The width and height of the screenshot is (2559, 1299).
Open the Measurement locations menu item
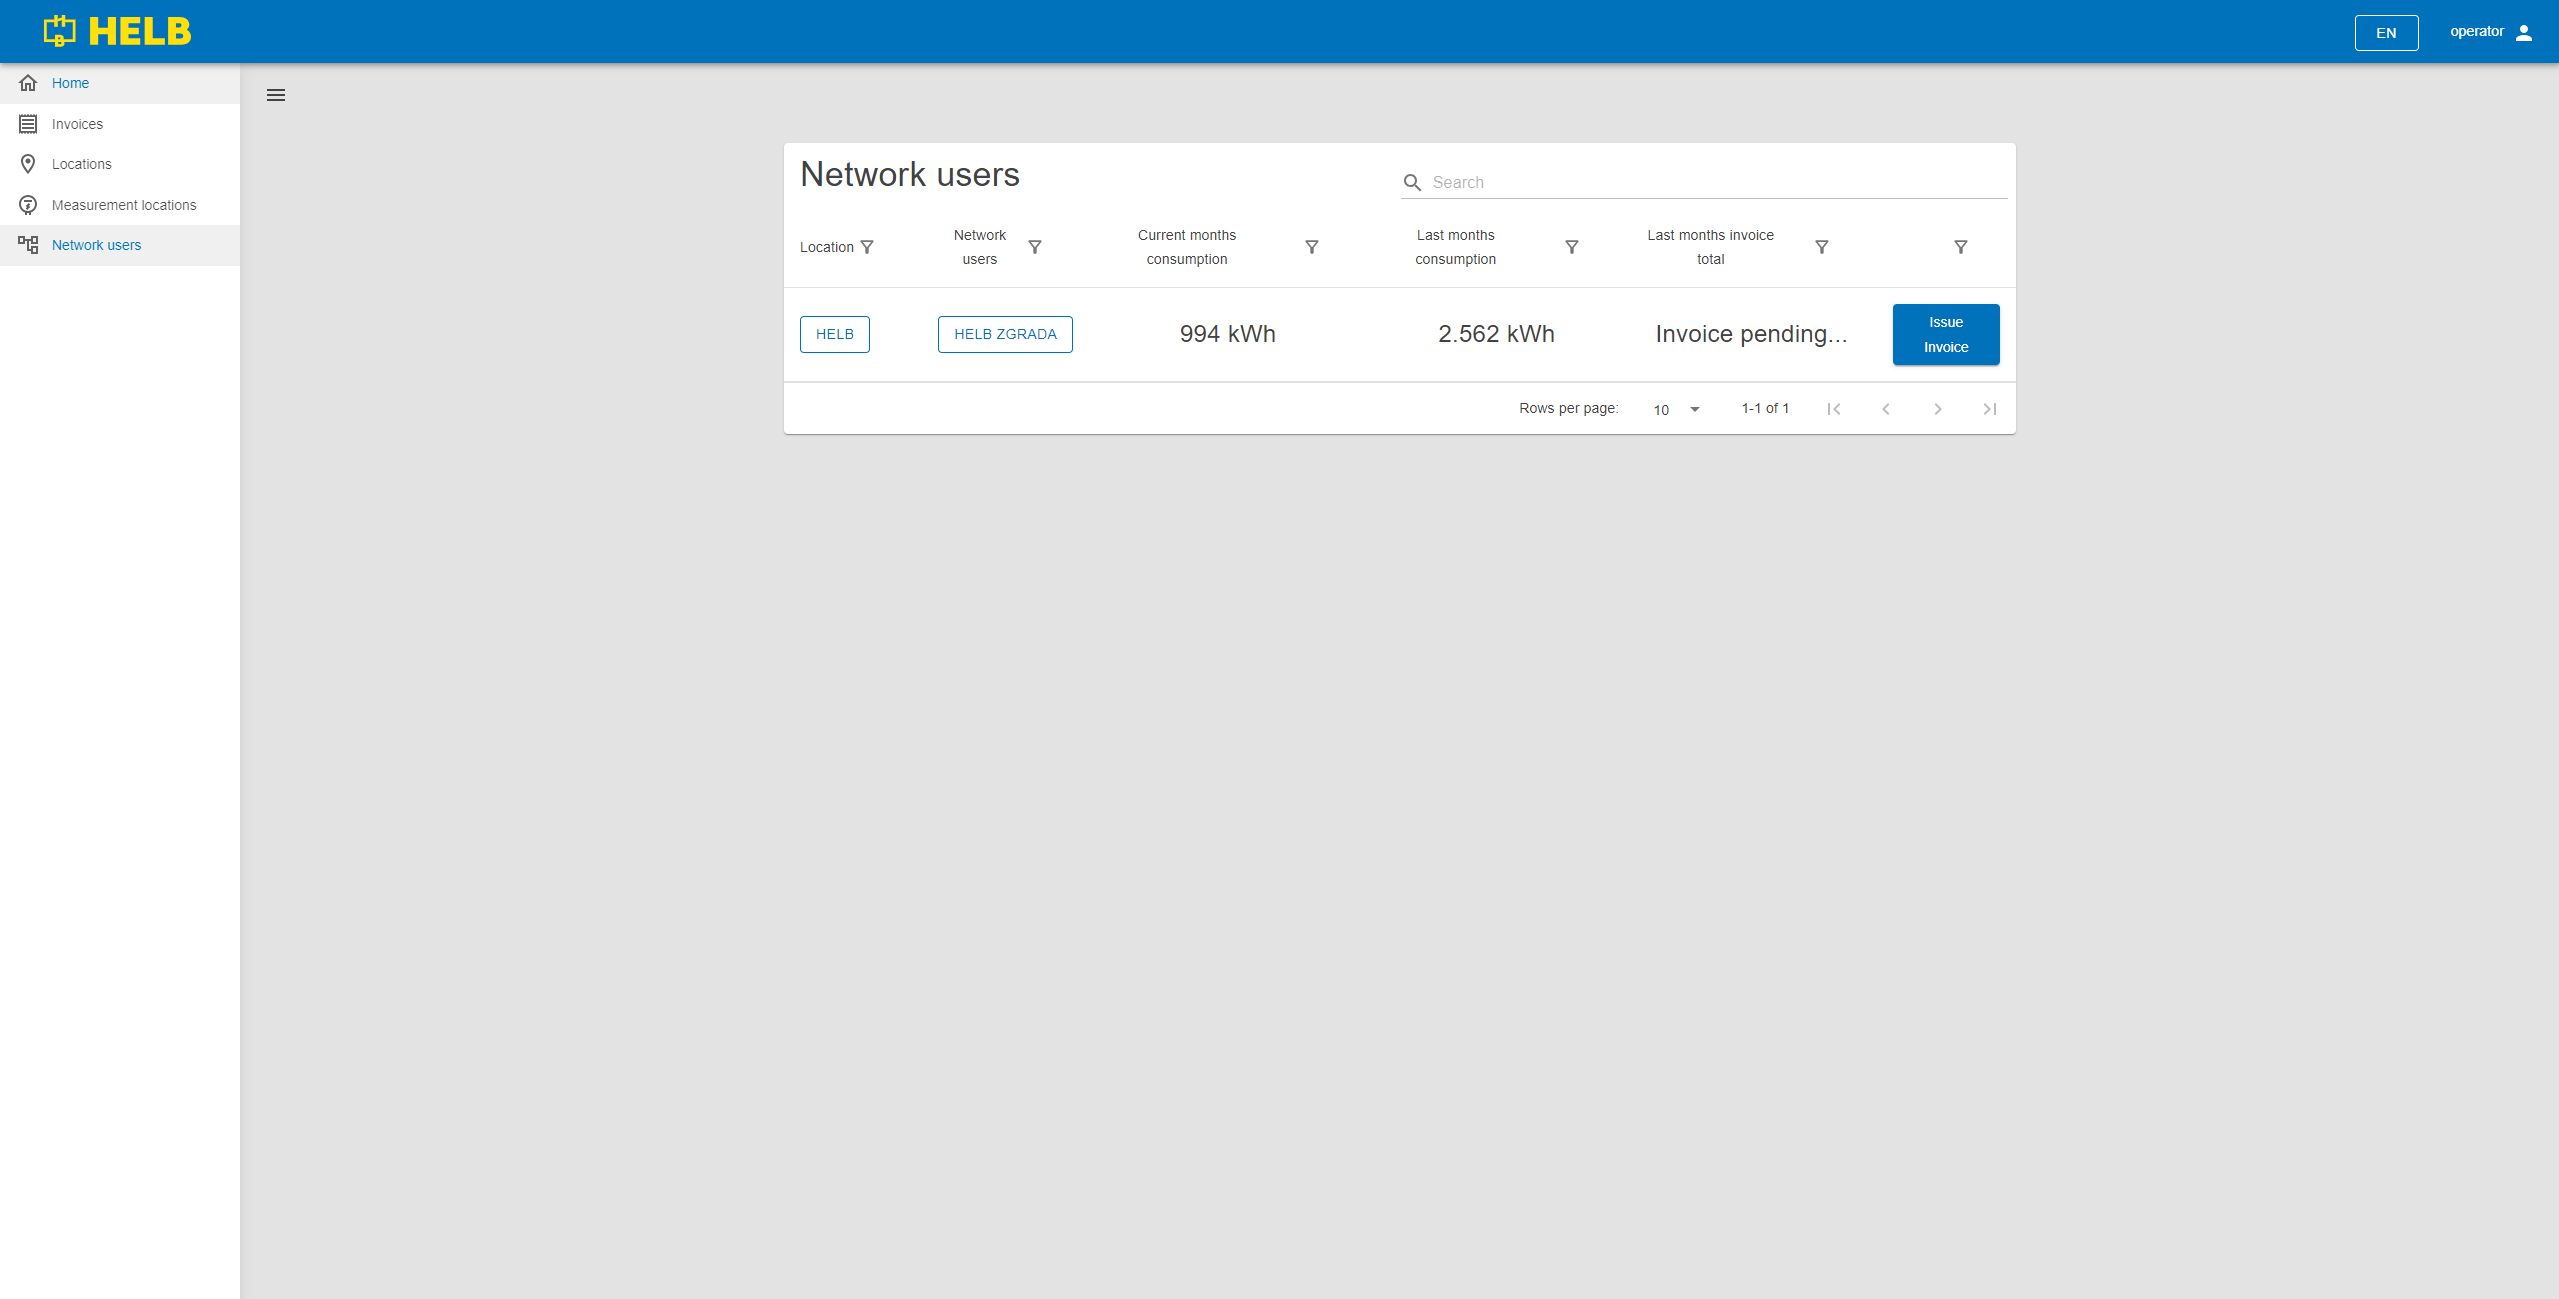(120, 205)
